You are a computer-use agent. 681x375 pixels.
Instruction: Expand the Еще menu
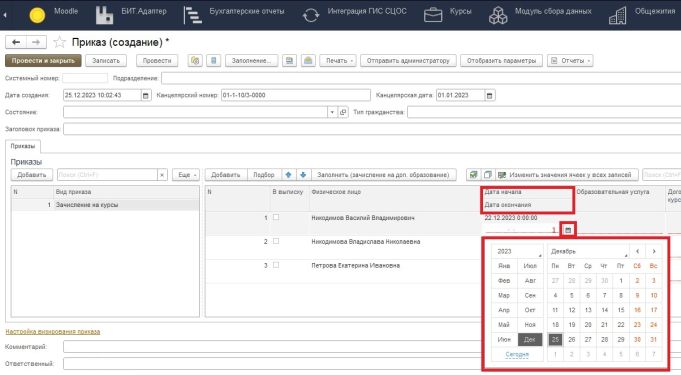tap(186, 175)
